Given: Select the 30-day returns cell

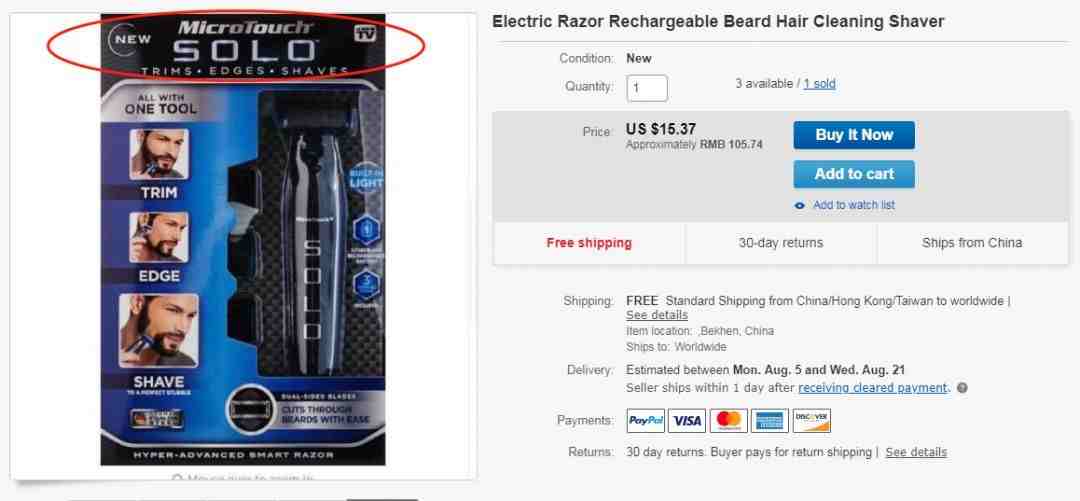Looking at the screenshot, I should (781, 243).
